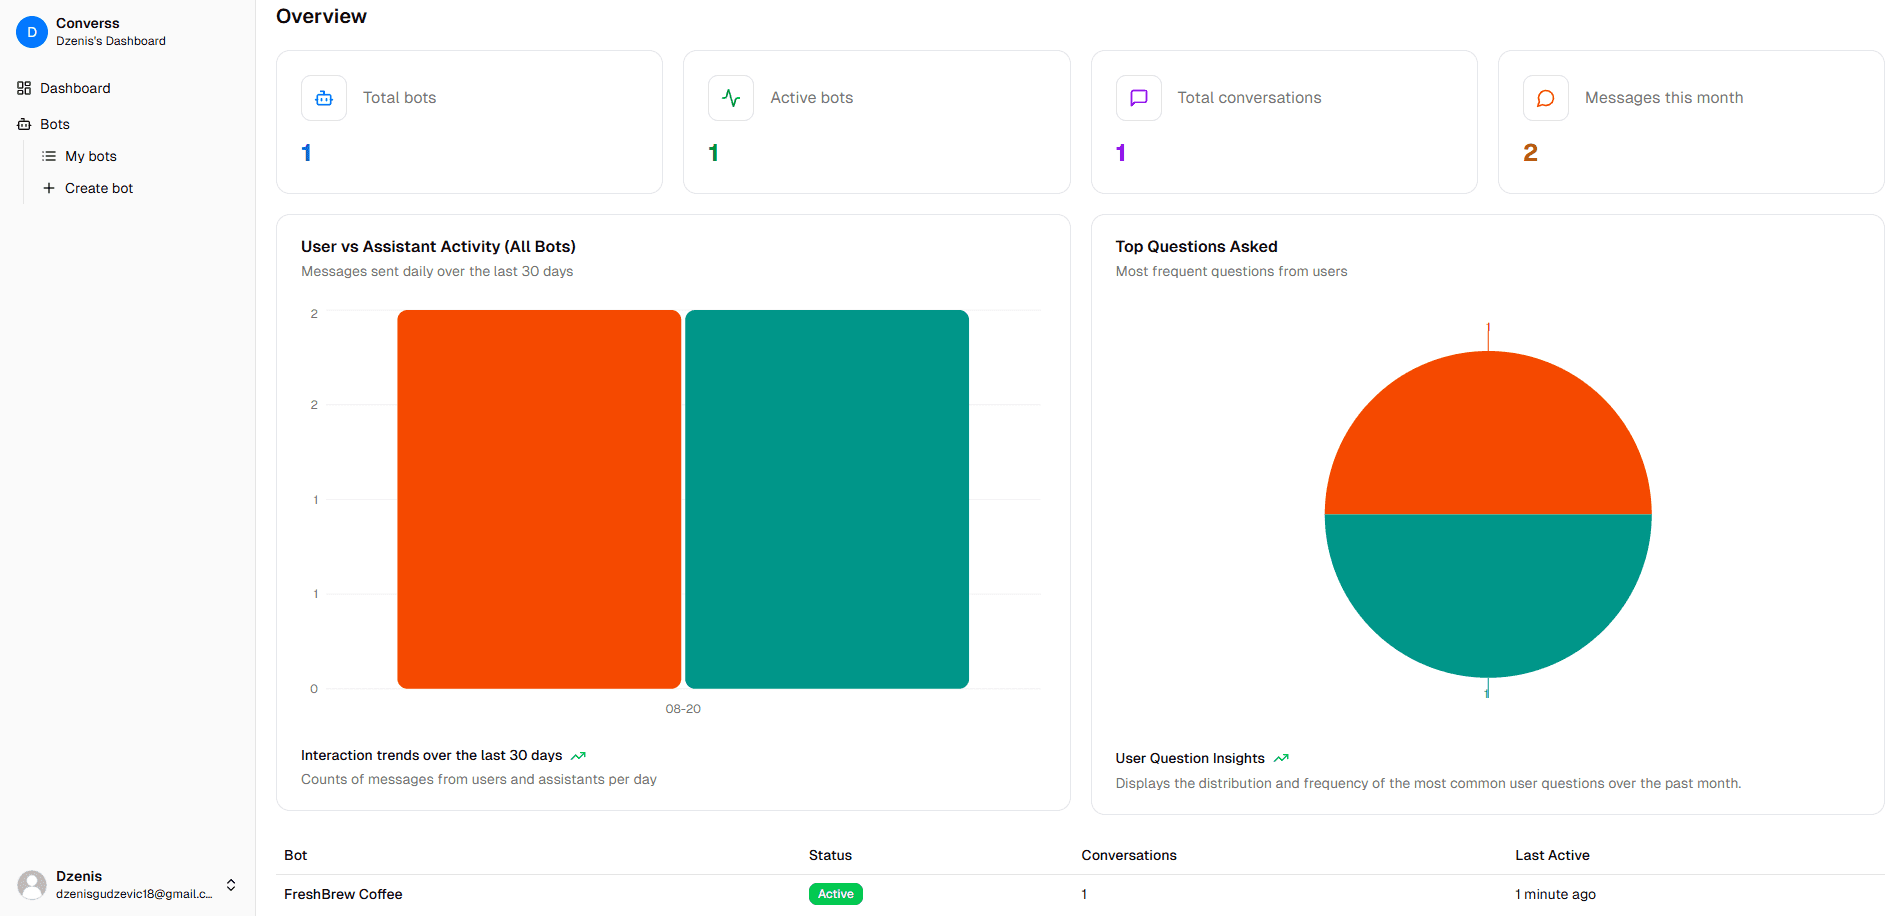Click the Messages this month bubble icon
The image size is (1901, 916).
[1545, 98]
